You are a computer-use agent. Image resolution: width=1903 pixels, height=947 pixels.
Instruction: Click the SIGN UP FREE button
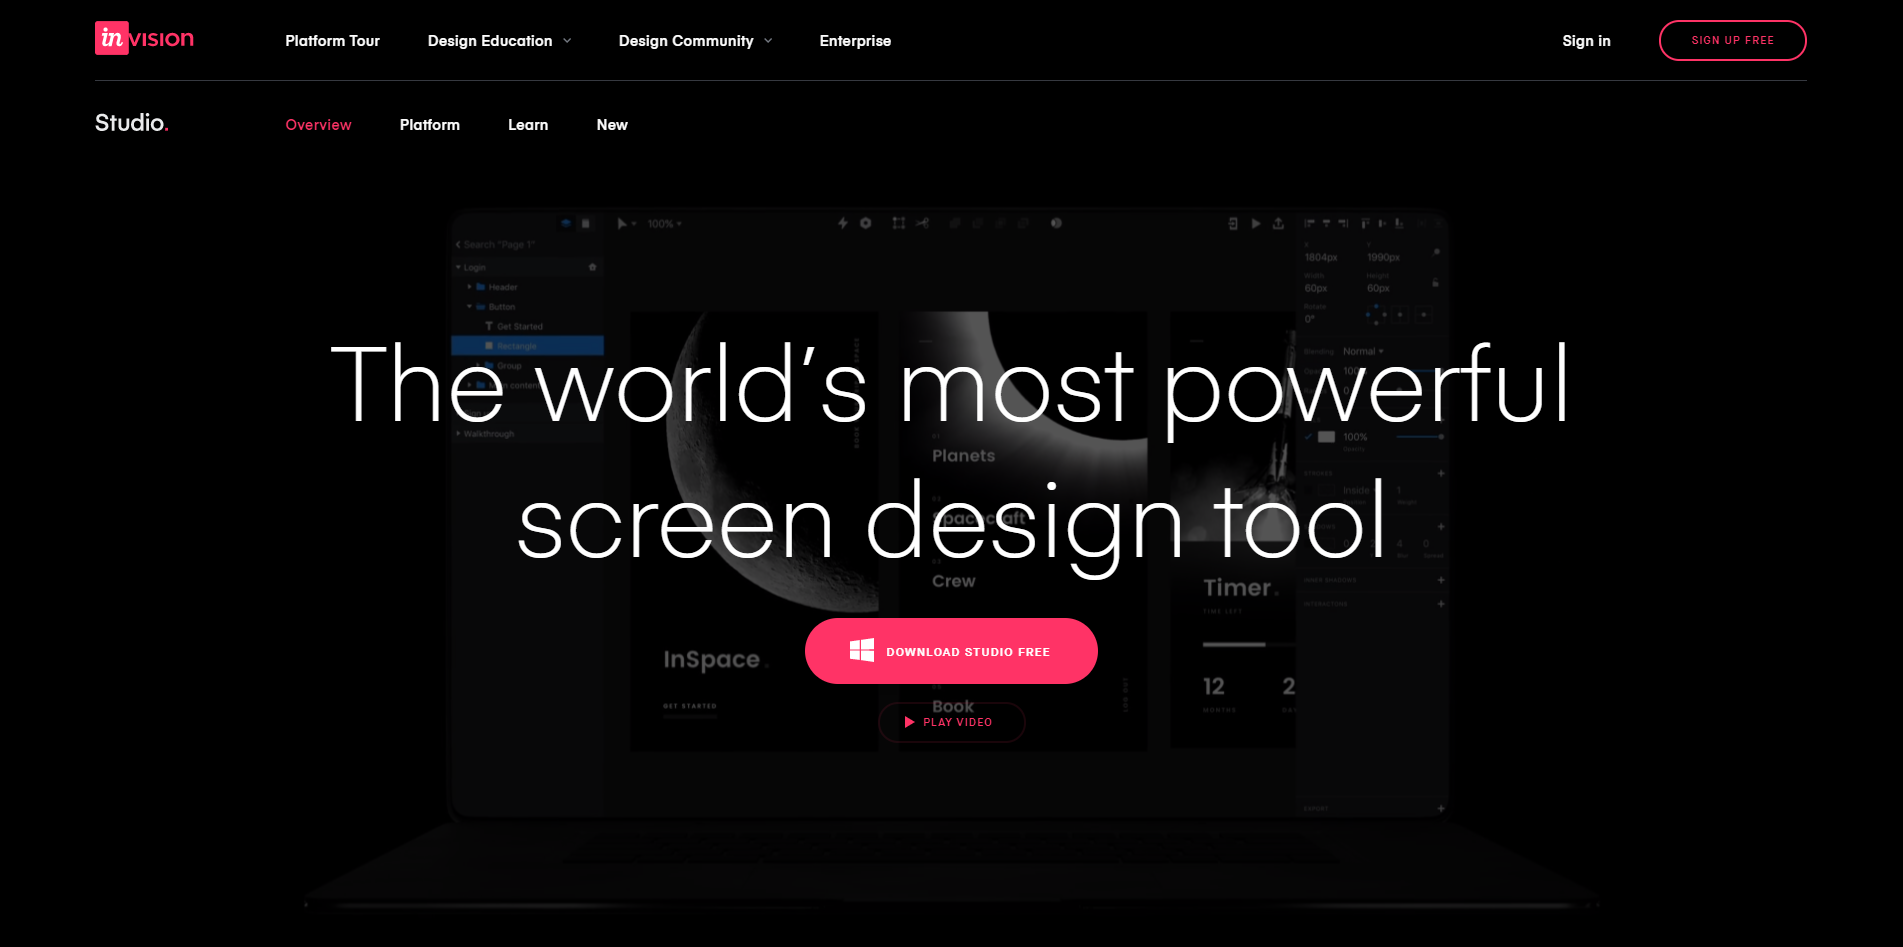(x=1732, y=40)
